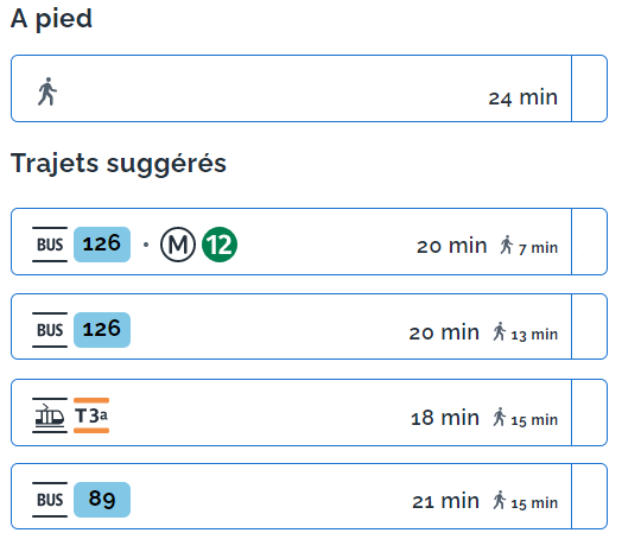Click the blue 89 bus line badge
Screen dimensions: 622x552
pos(101,499)
